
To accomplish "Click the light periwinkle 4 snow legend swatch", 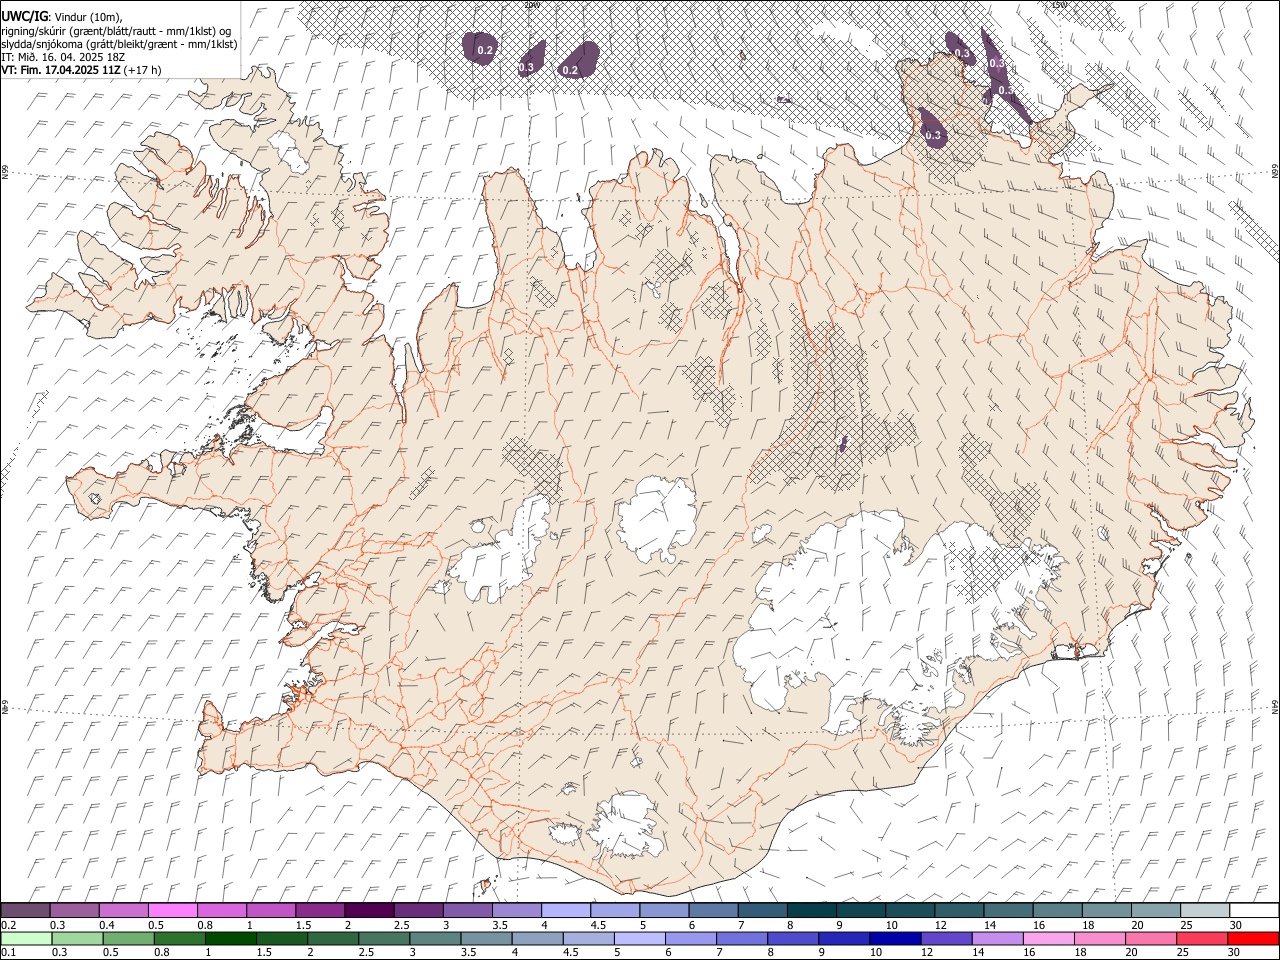I will pos(567,910).
